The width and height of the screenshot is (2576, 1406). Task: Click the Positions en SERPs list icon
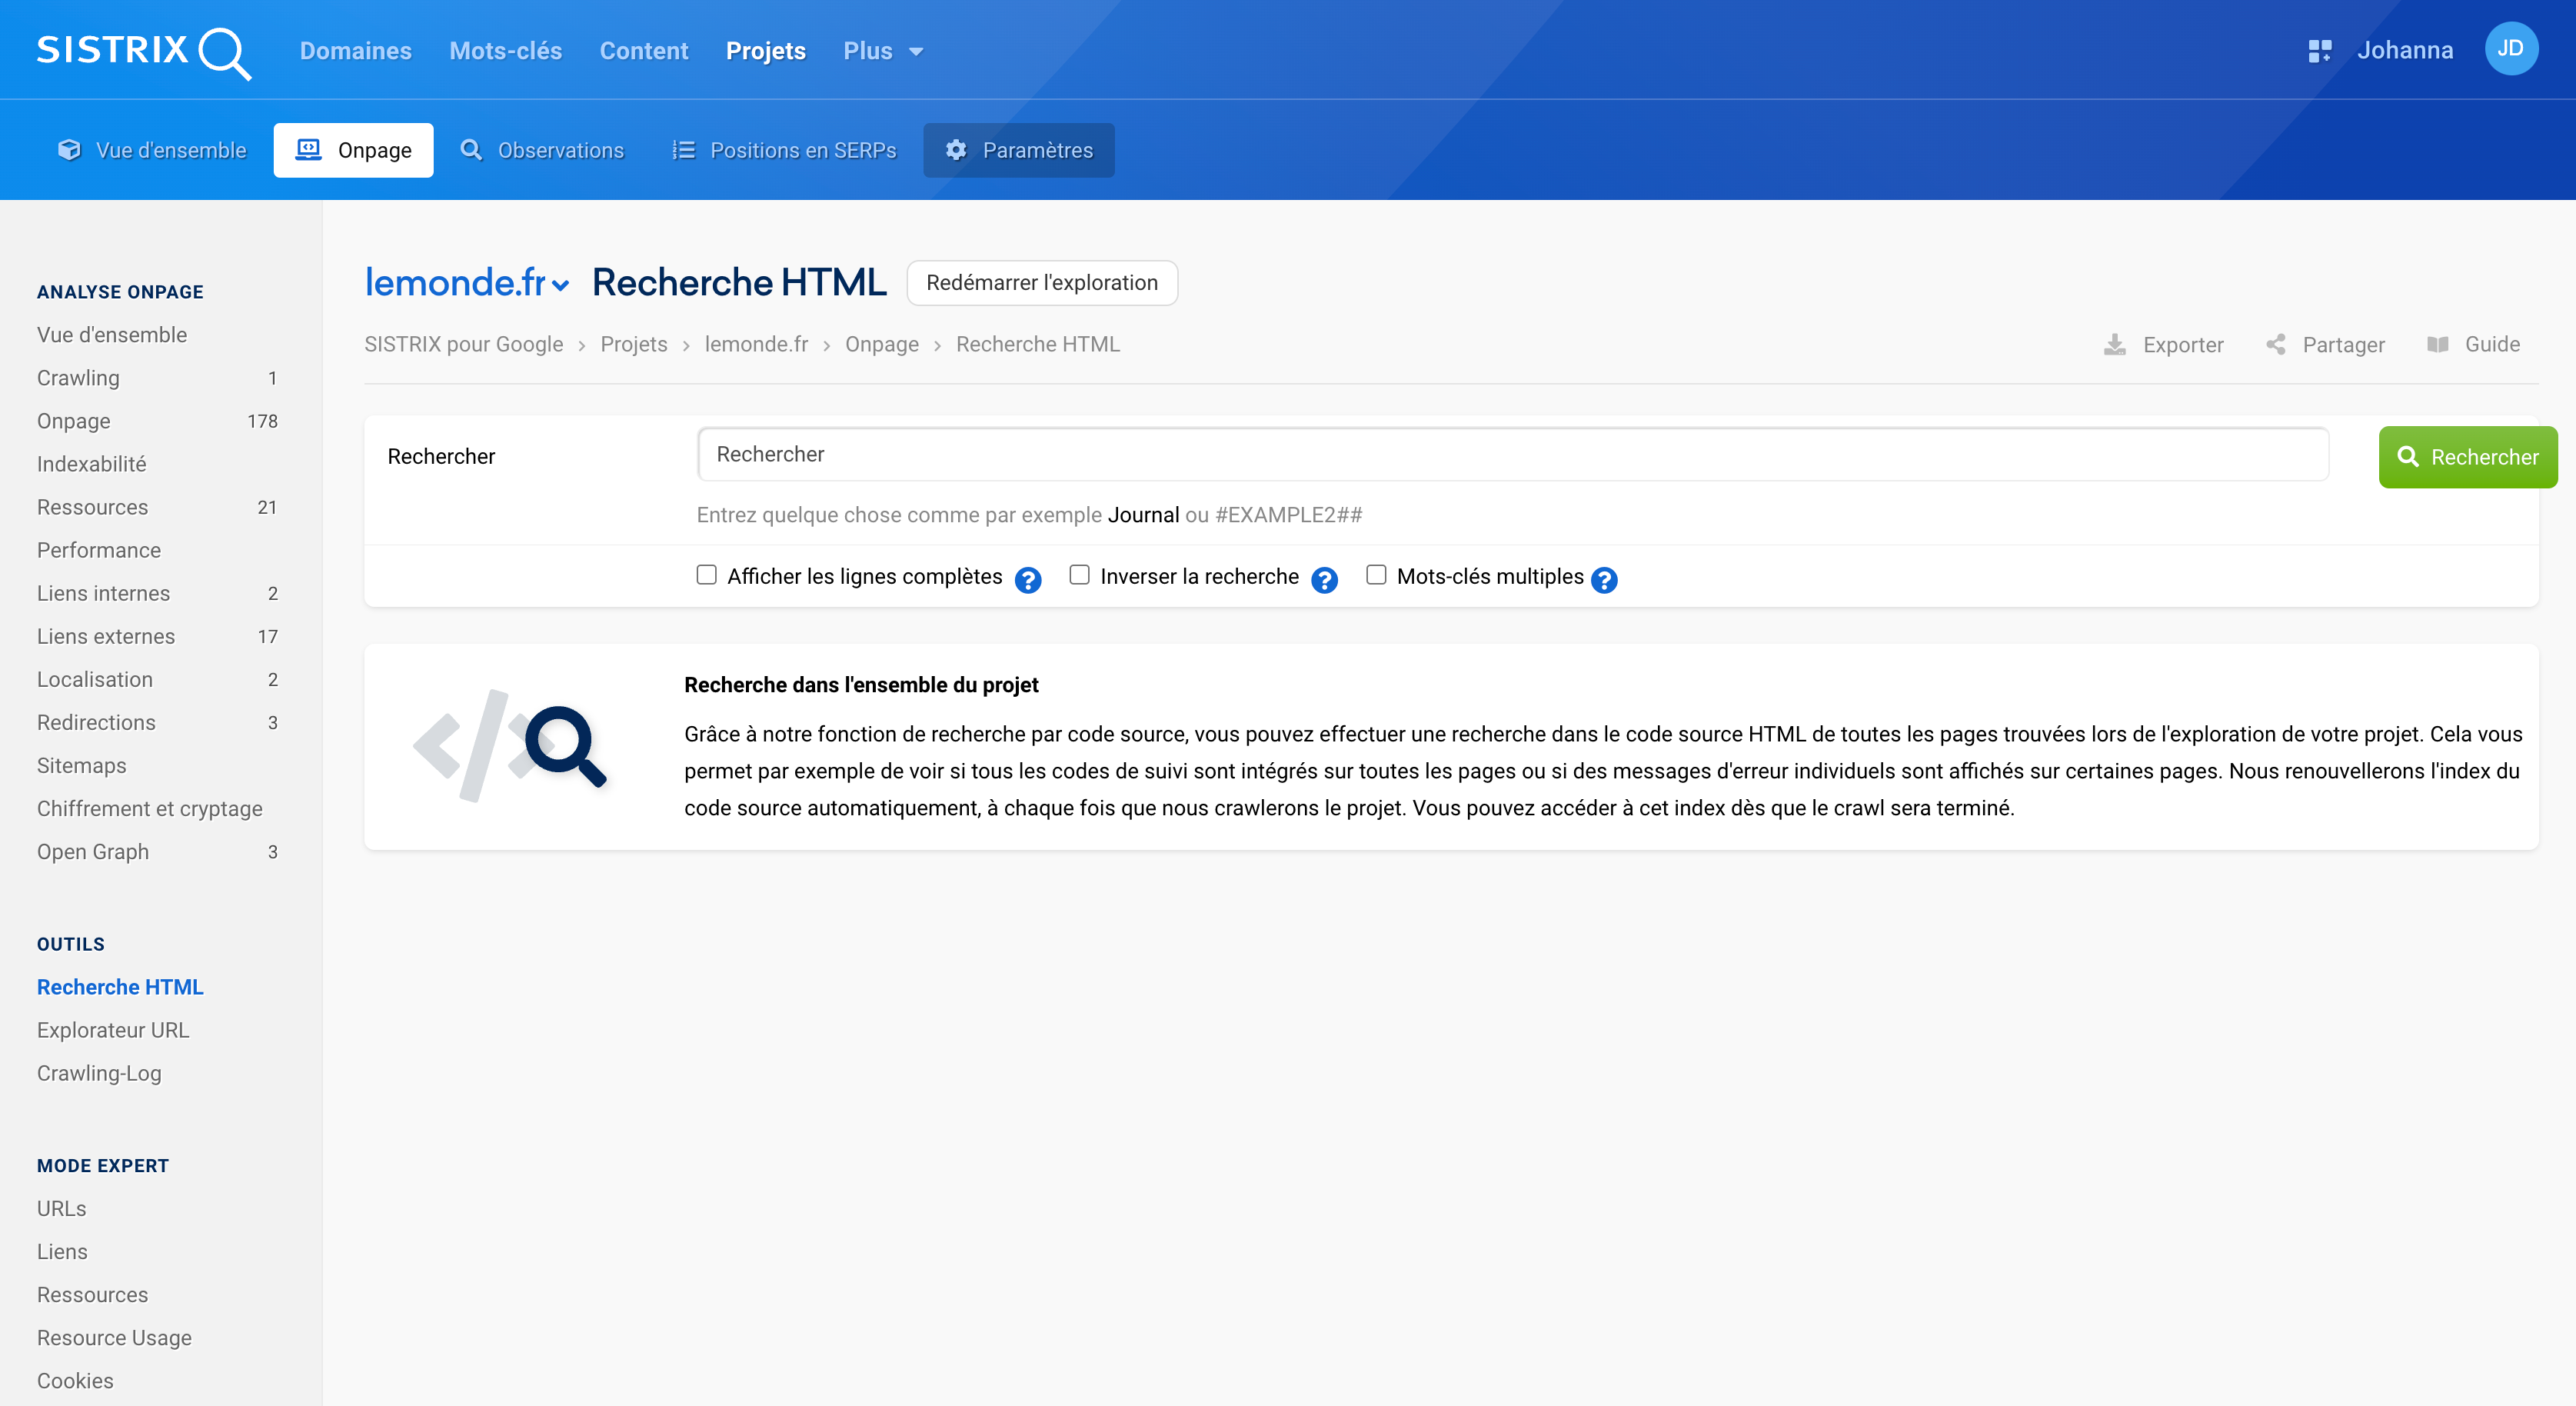(683, 150)
